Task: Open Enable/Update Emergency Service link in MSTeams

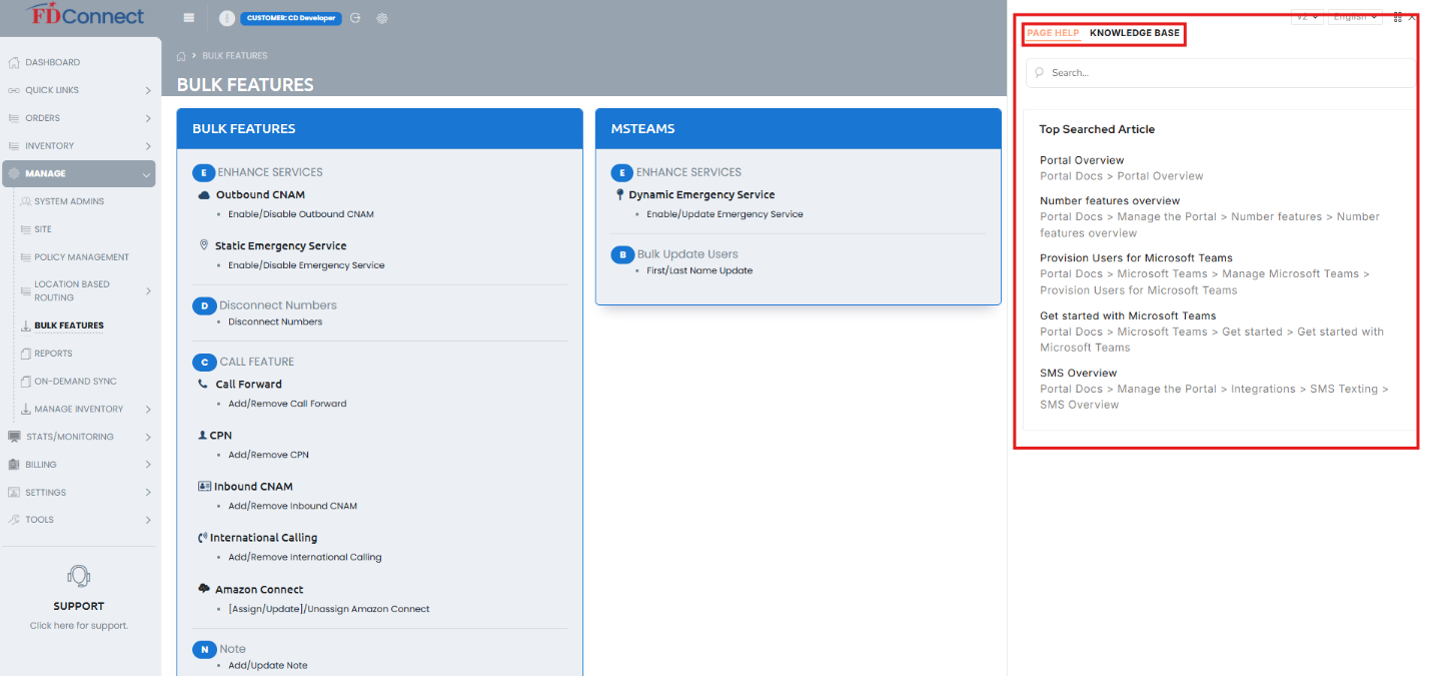Action: click(725, 214)
